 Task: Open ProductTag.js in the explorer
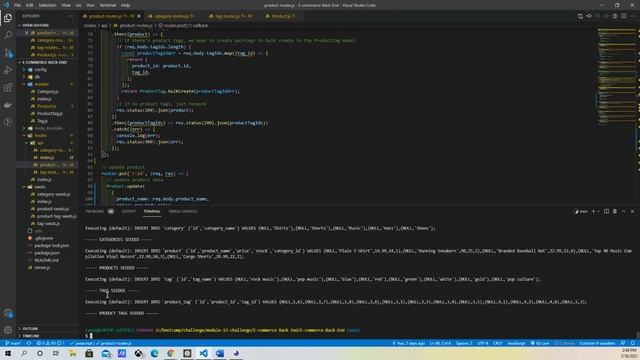pos(49,113)
